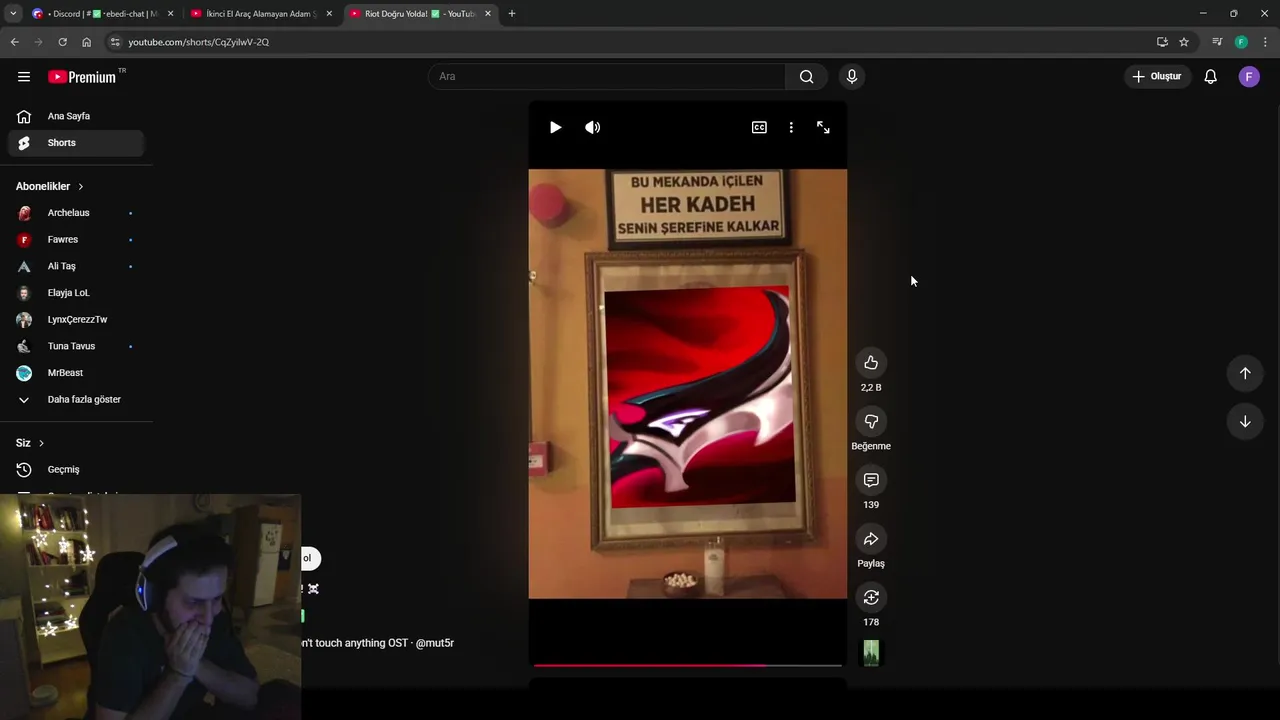Screen dimensions: 1280x720
Task: Close the Discord ebedi-chat tab
Action: (x=170, y=14)
